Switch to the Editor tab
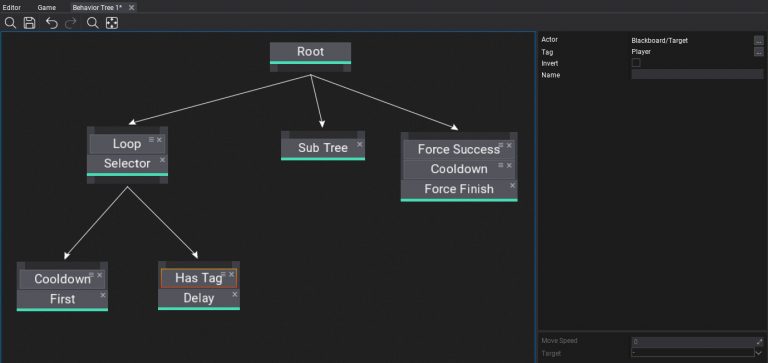768x363 pixels. click(x=12, y=7)
